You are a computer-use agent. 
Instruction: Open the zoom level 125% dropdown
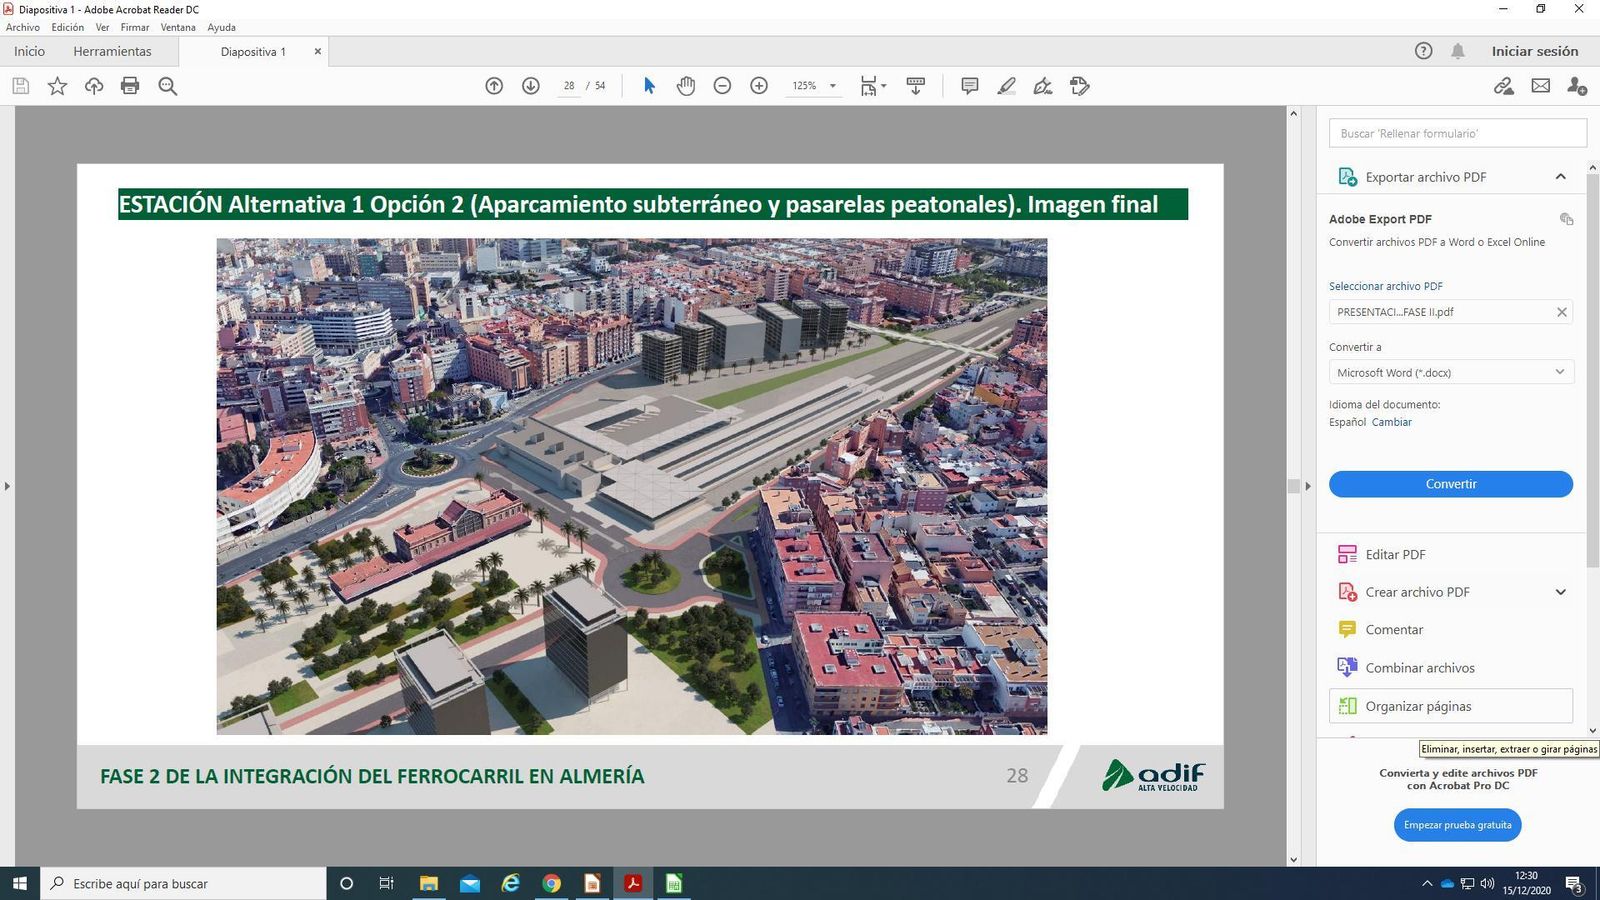(x=832, y=86)
